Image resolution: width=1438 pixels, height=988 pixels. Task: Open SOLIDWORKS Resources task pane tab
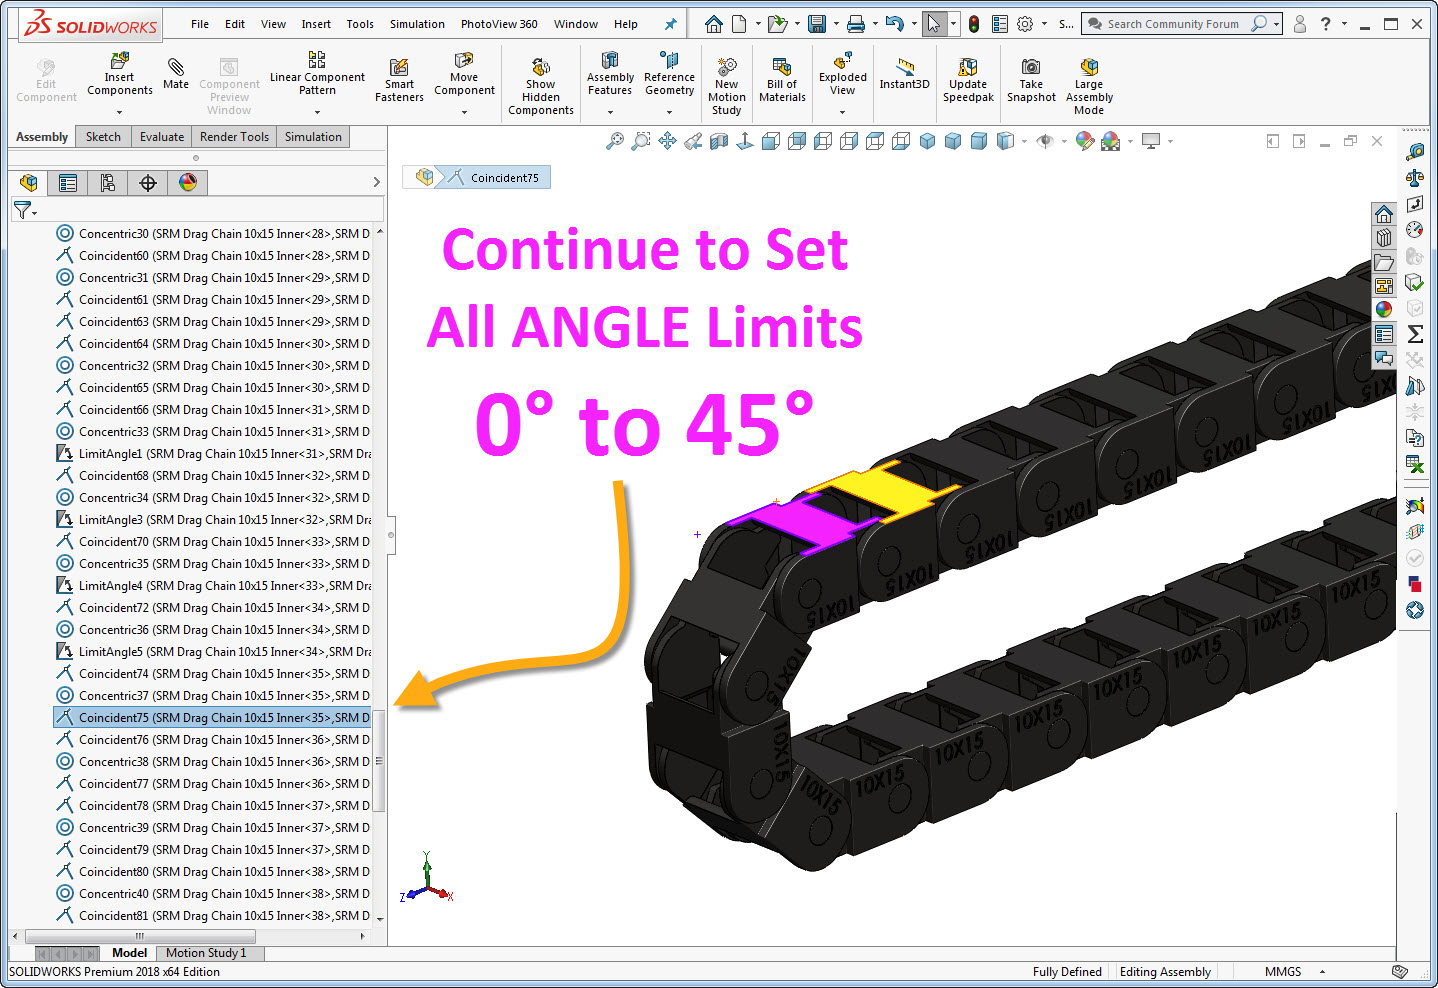[x=1384, y=214]
